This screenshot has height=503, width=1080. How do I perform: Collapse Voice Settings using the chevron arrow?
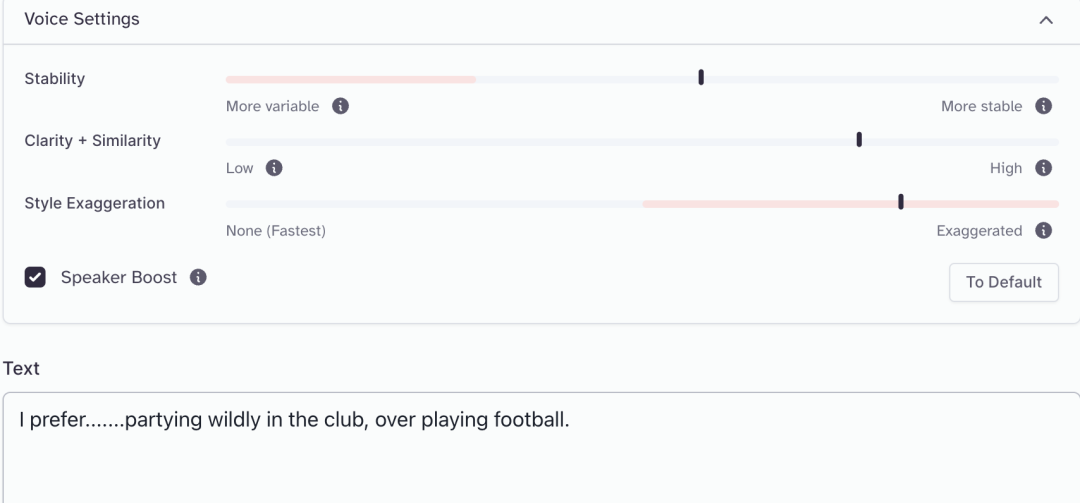(x=1046, y=20)
